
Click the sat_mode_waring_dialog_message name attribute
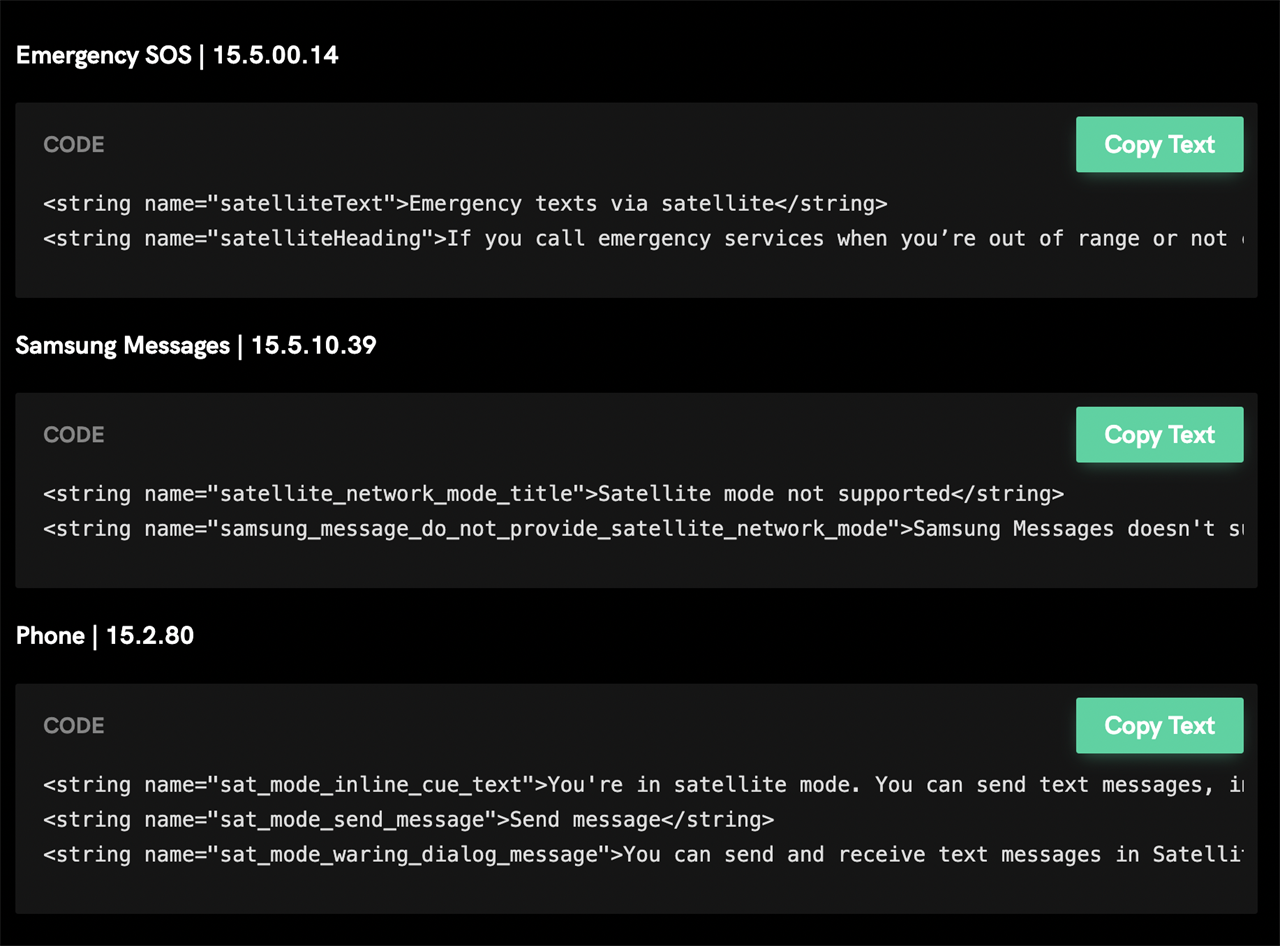click(408, 855)
